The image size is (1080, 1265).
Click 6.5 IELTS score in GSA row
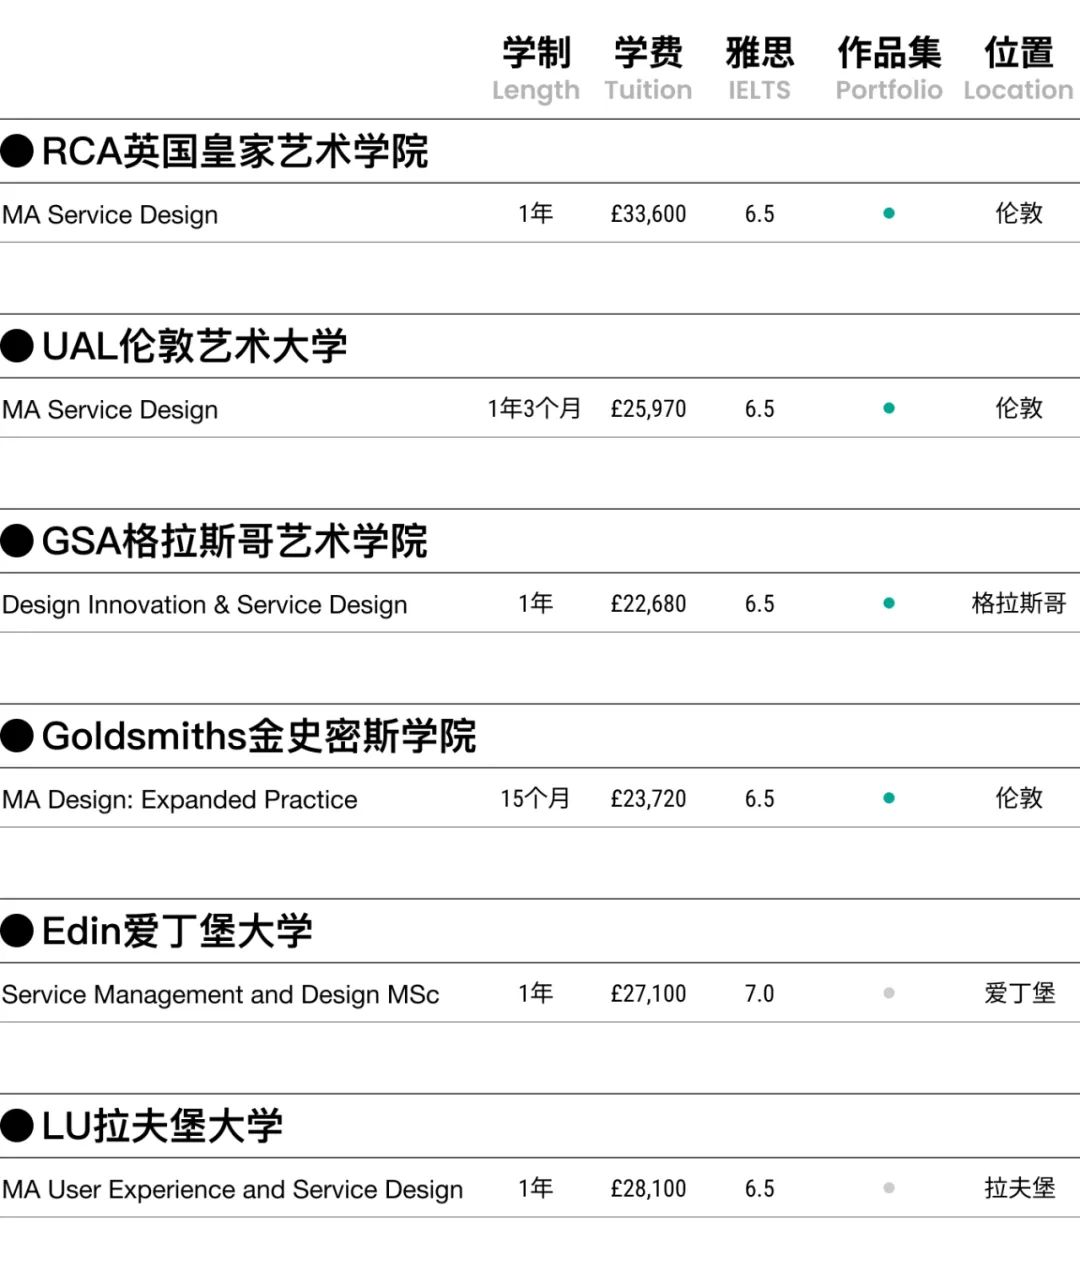(x=760, y=604)
